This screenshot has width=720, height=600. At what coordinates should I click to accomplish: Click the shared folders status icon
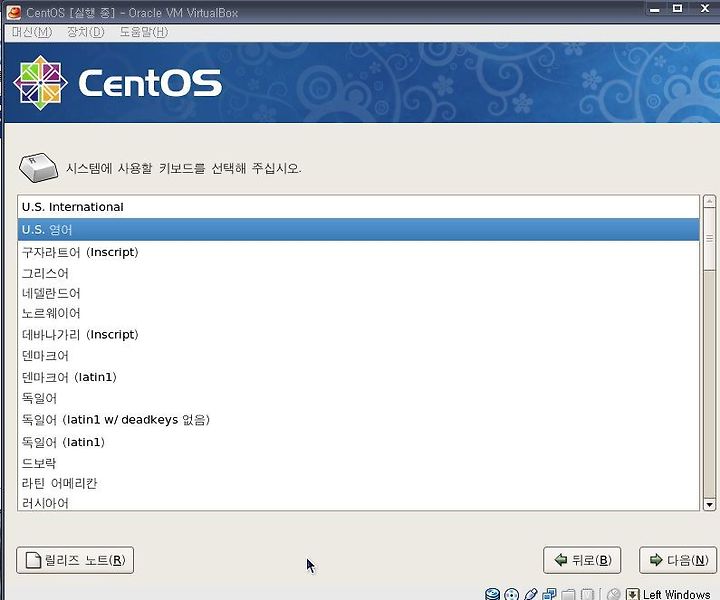point(568,594)
